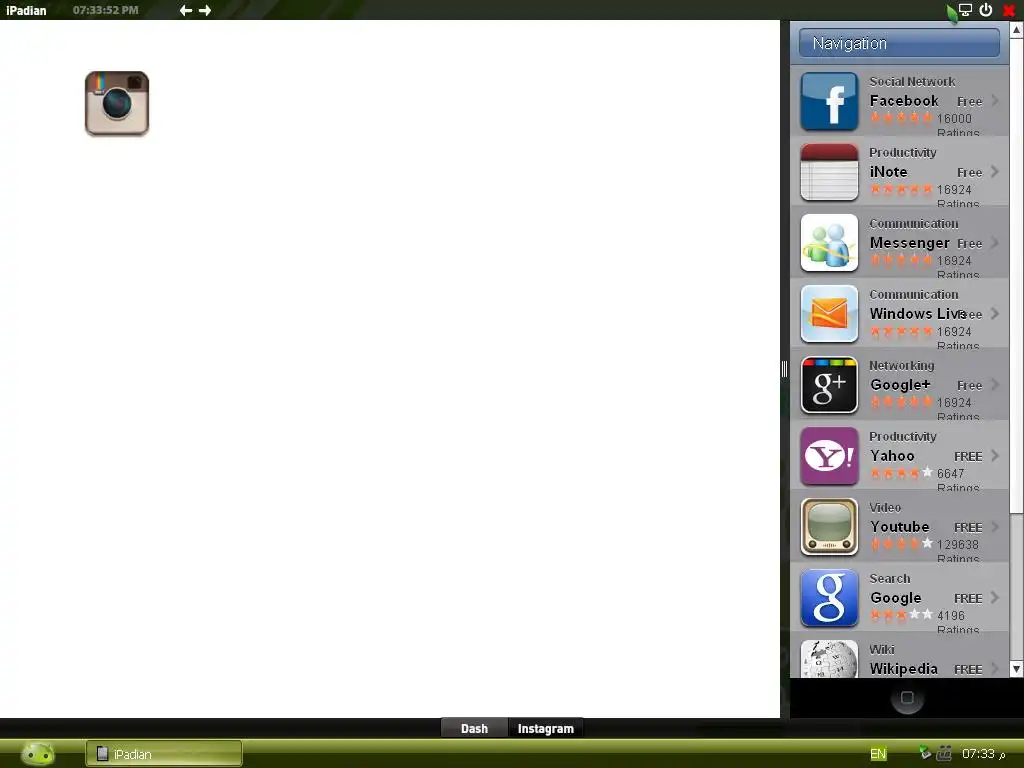Viewport: 1024px width, 768px height.
Task: Expand Wikipedia entry chevron
Action: coord(995,669)
